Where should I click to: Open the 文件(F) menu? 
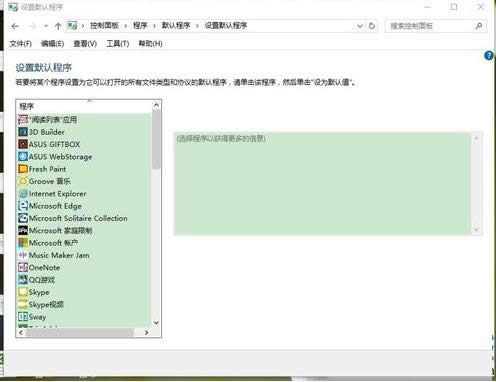pyautogui.click(x=20, y=44)
